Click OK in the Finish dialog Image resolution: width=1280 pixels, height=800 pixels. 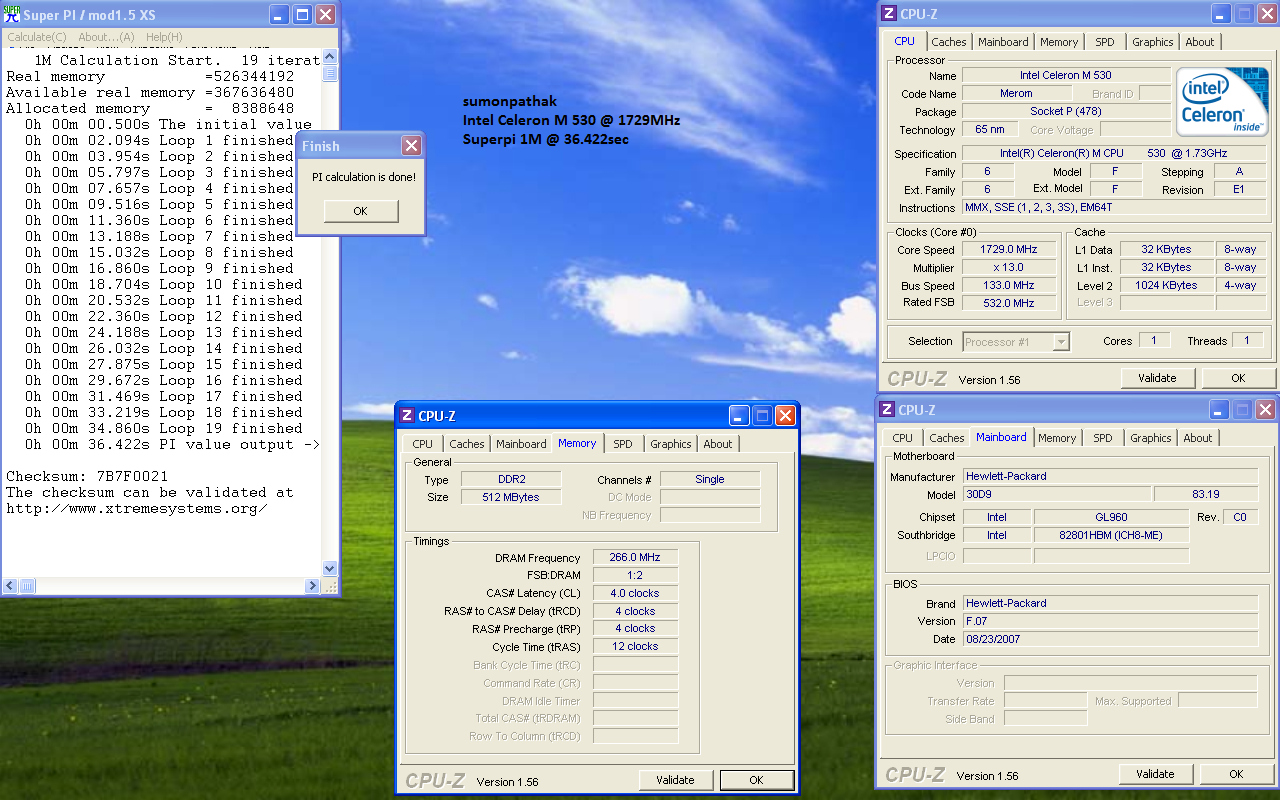[361, 211]
